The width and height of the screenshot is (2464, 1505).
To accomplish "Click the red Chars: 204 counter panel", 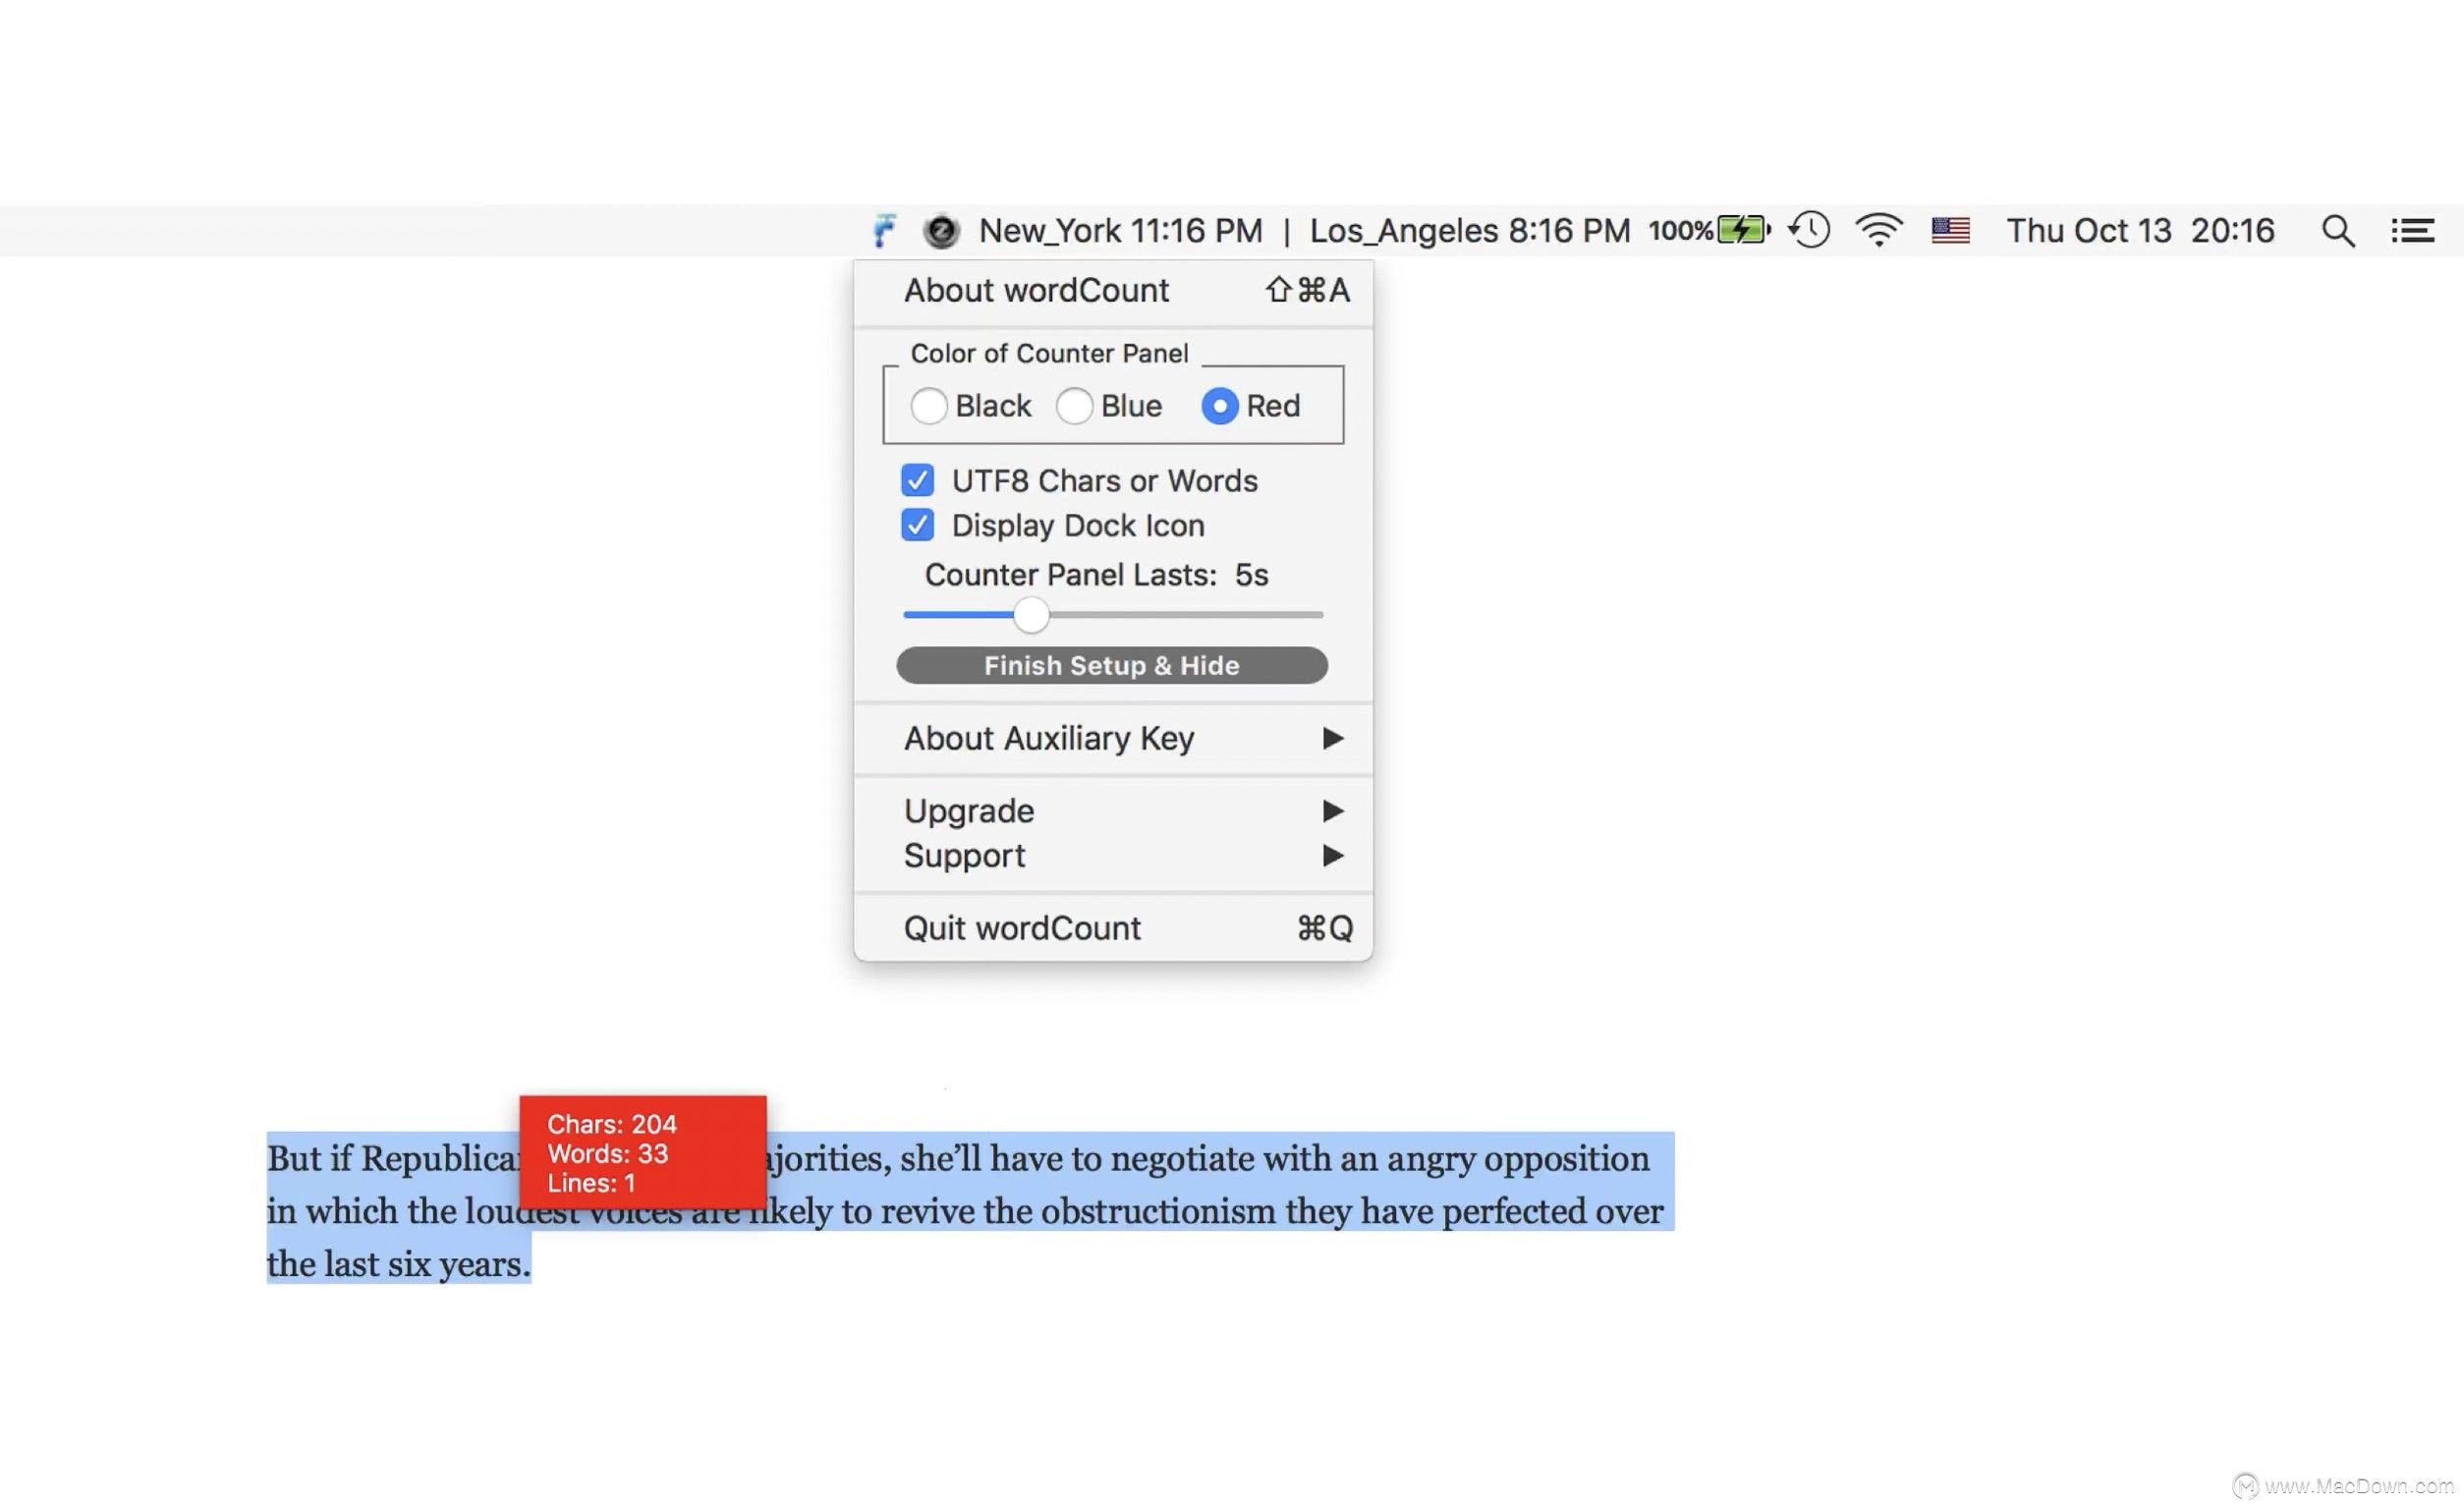I will tap(643, 1153).
